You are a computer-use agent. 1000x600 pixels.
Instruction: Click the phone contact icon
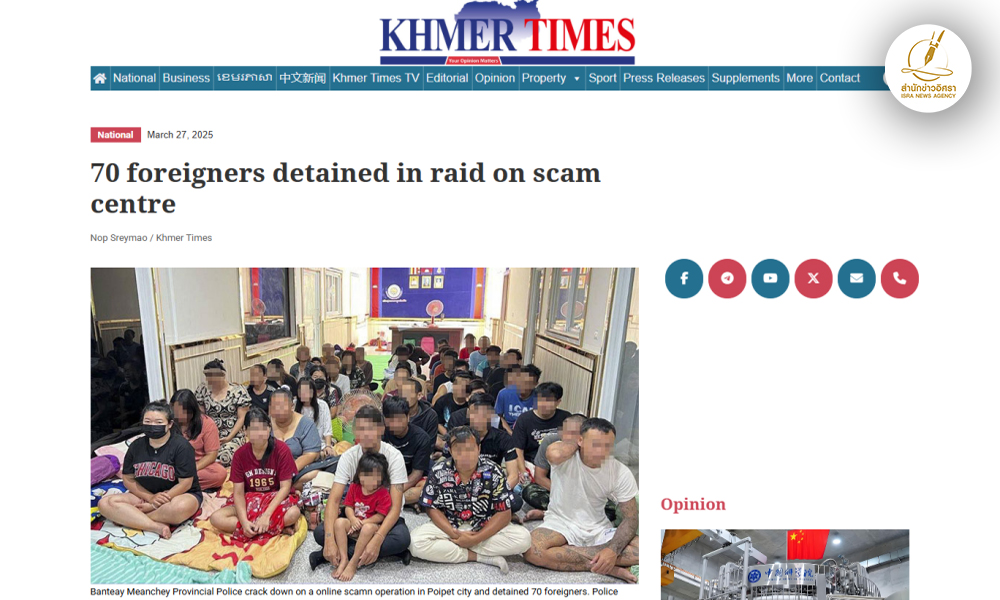[x=900, y=279]
